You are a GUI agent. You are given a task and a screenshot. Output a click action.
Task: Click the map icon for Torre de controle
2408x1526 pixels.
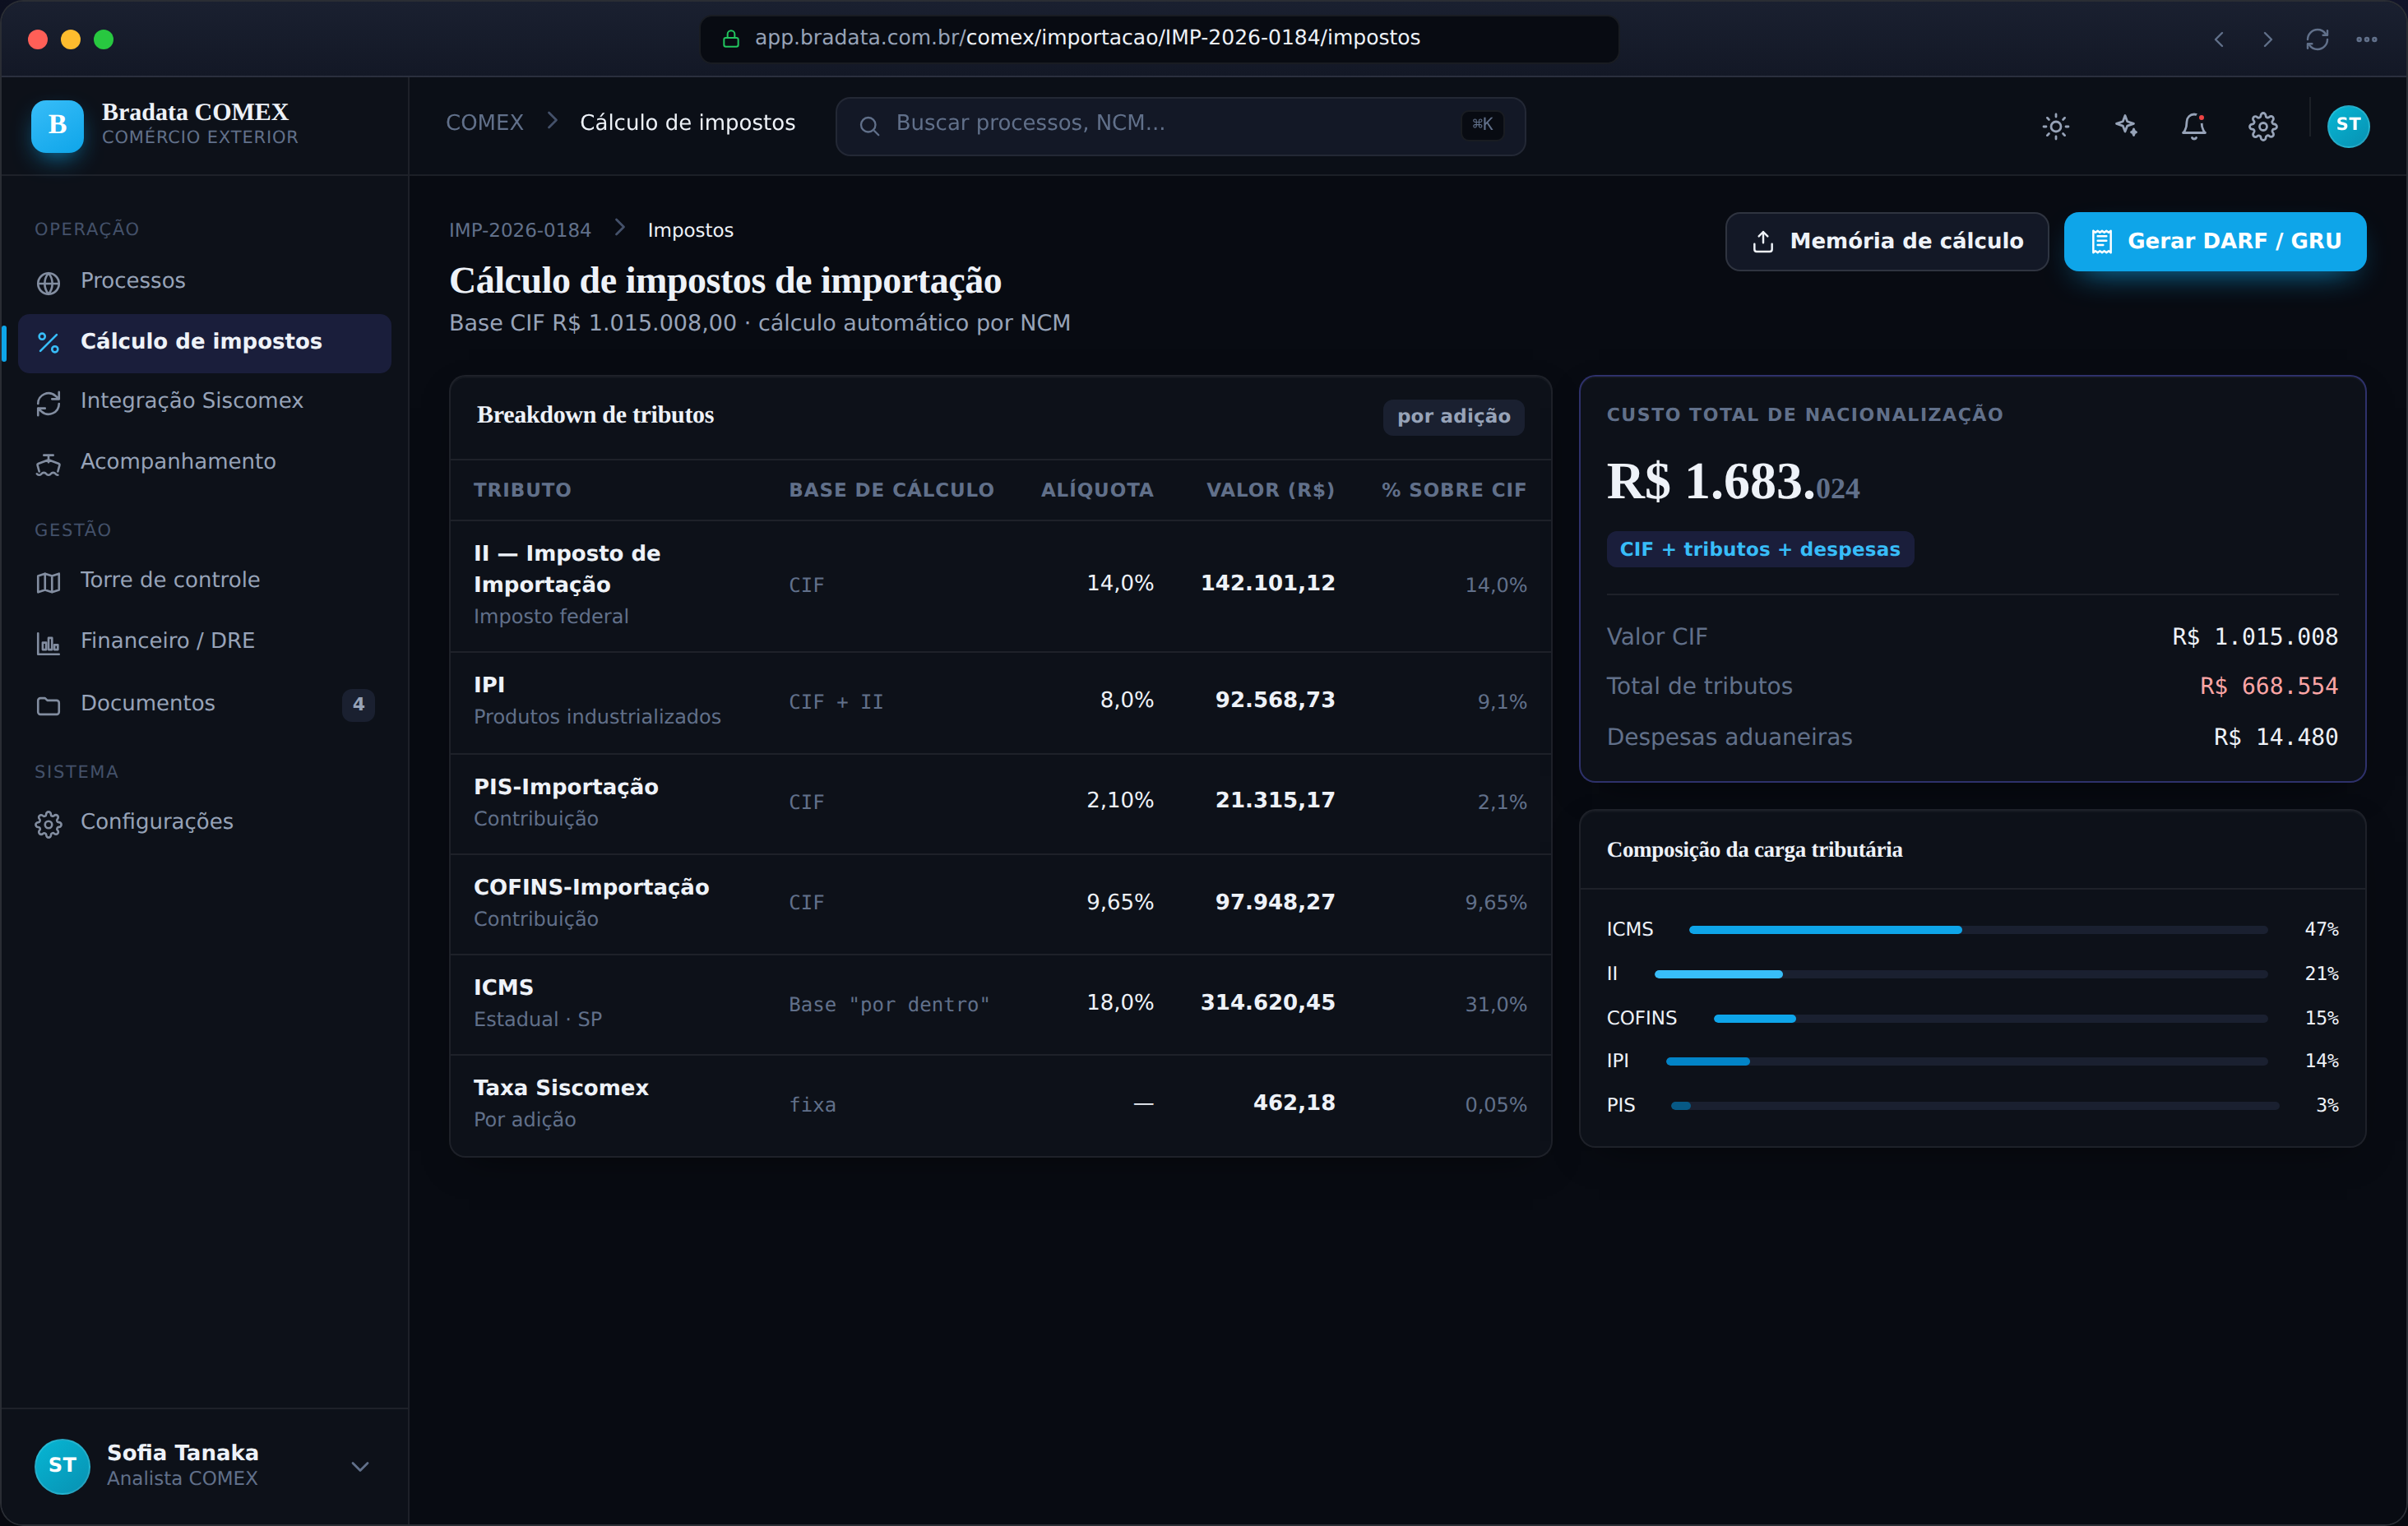(48, 582)
